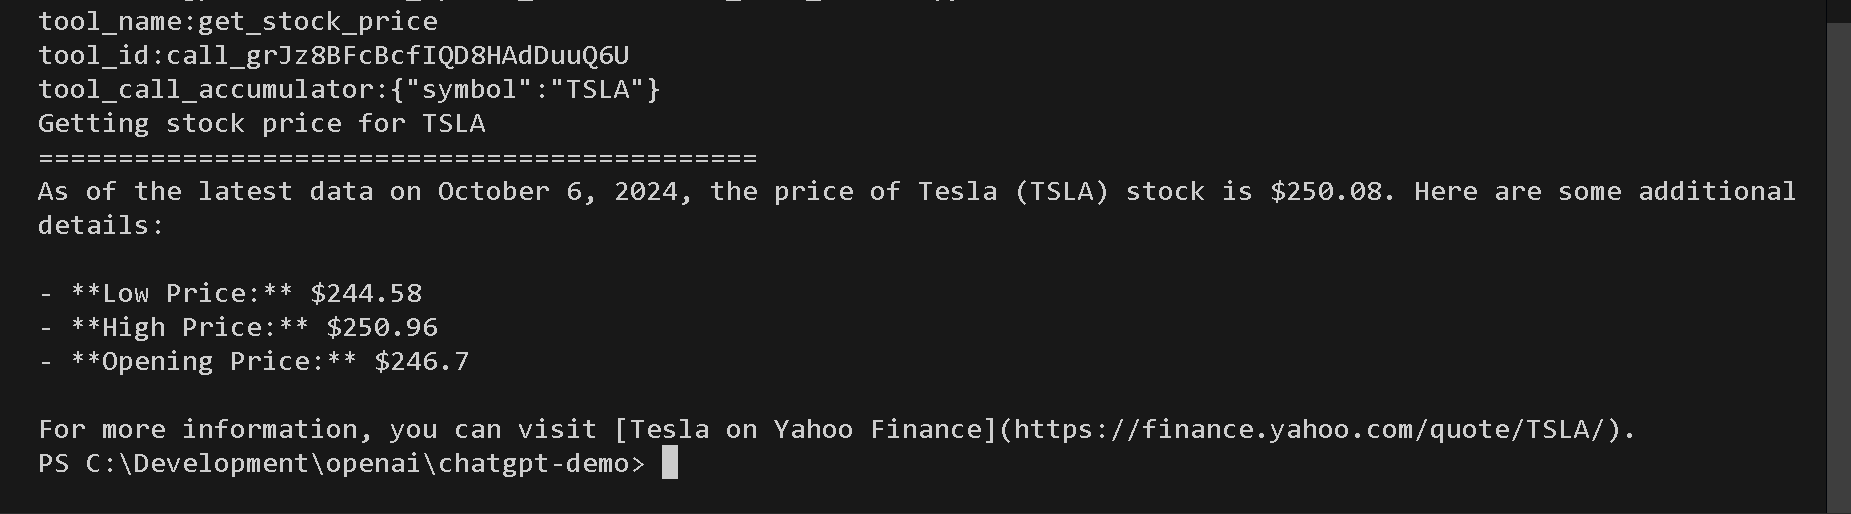Click the $244.58 low price value
The width and height of the screenshot is (1851, 514).
coord(366,294)
